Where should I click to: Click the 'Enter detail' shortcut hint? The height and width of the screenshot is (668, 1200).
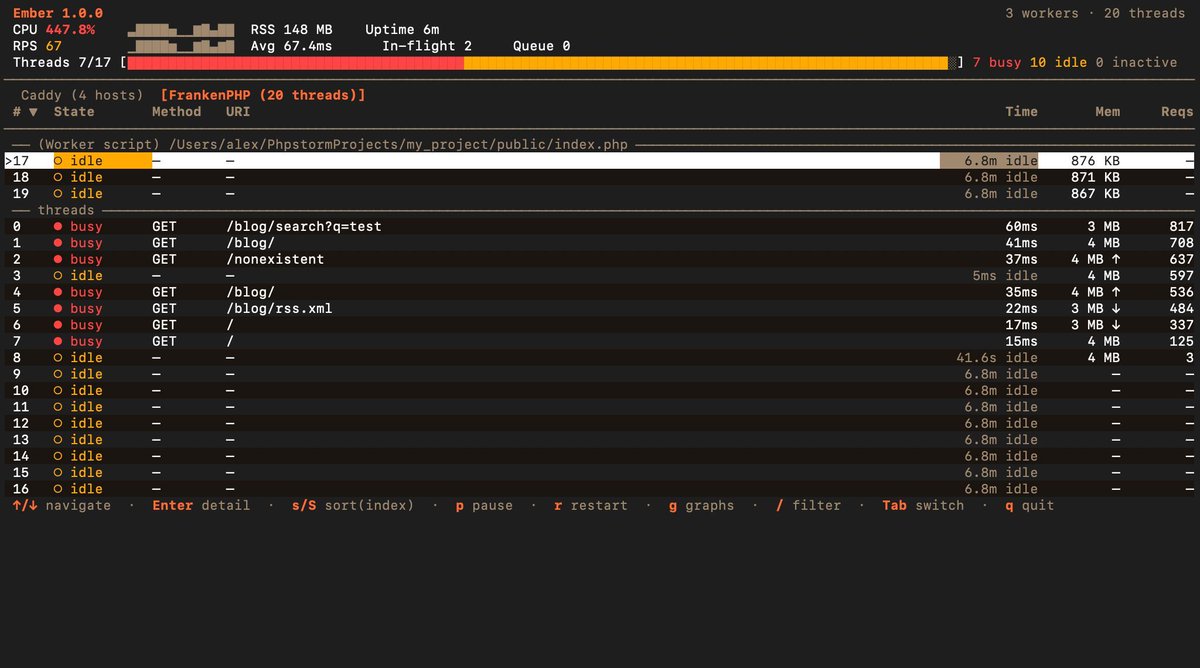point(201,505)
